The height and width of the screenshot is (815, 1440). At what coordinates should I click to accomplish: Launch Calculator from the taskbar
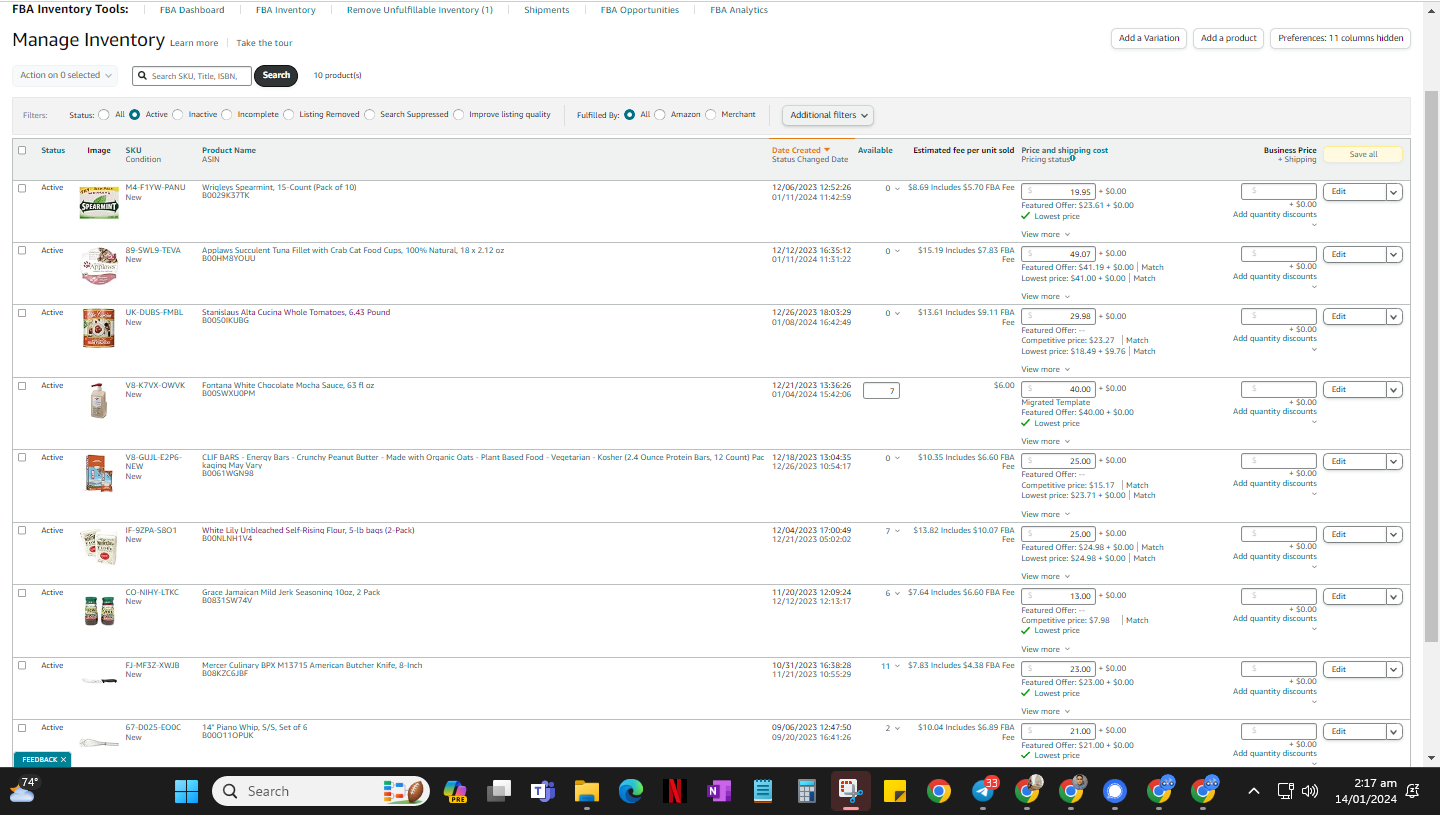coord(807,791)
